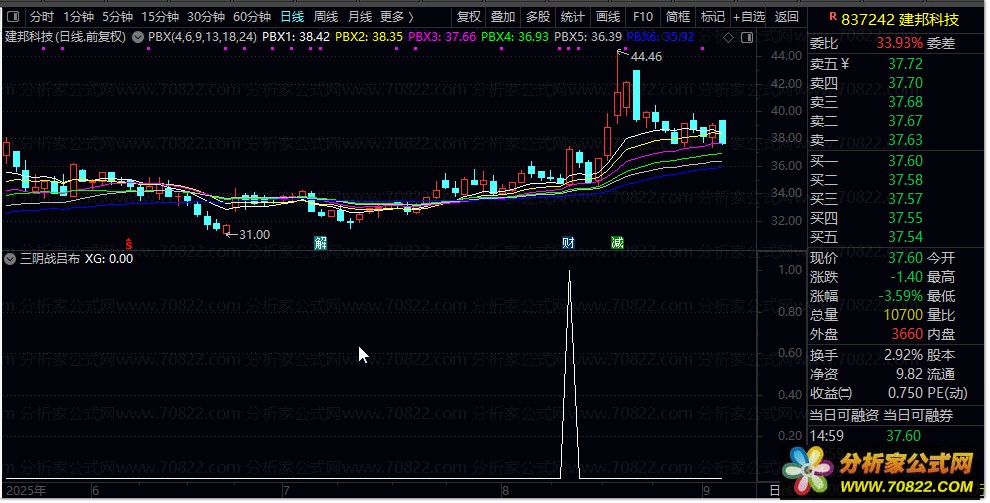Open the 复权 adjustment option
Screen dimensions: 990x503
click(469, 16)
